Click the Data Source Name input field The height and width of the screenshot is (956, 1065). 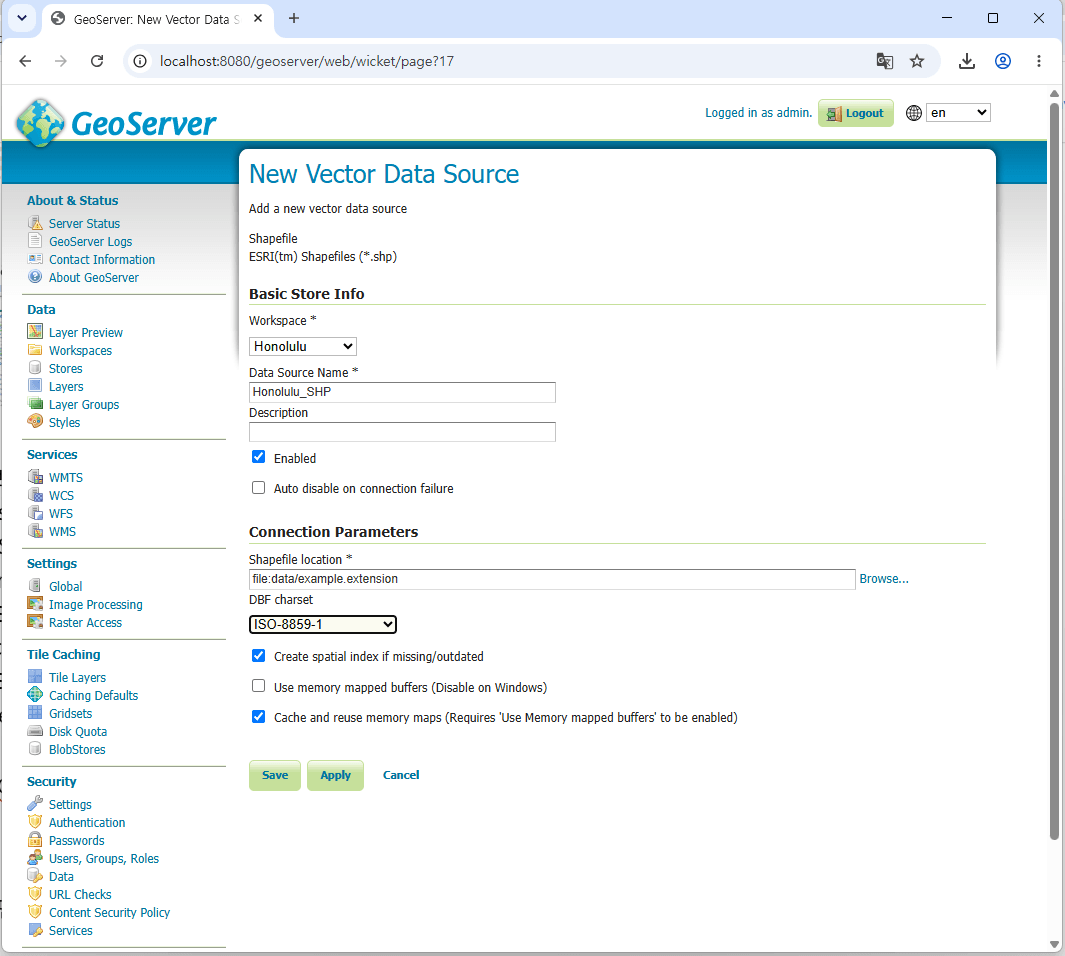click(x=402, y=392)
